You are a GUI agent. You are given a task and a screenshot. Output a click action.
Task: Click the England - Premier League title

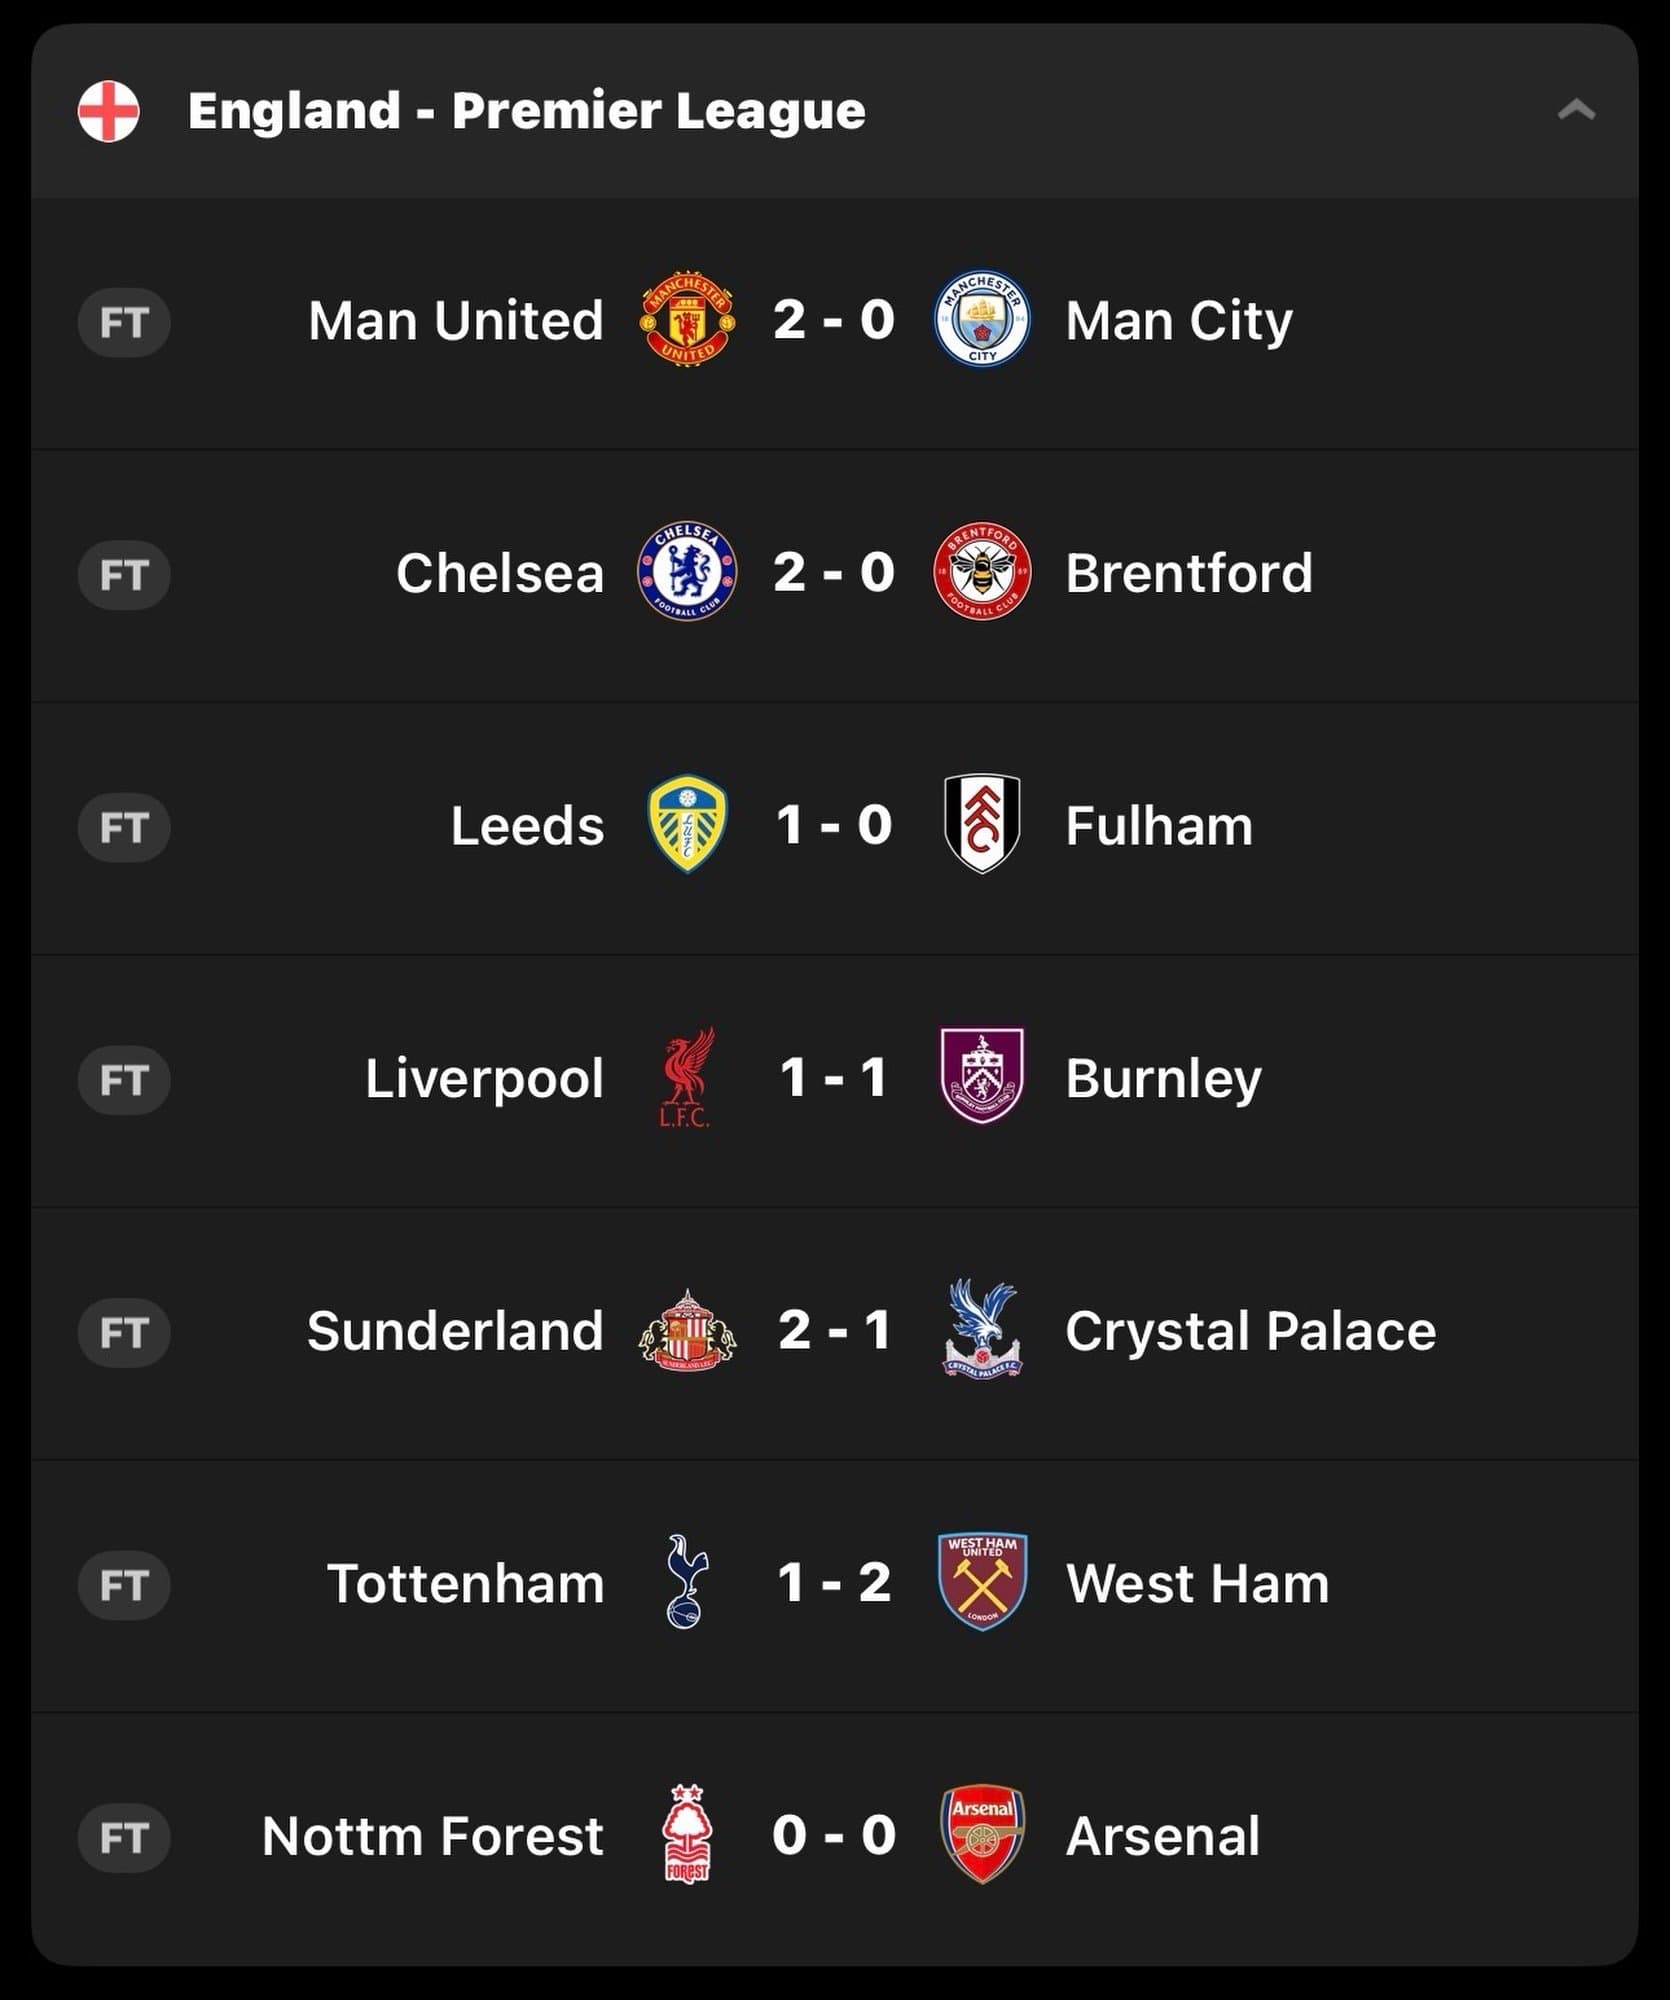click(x=526, y=111)
